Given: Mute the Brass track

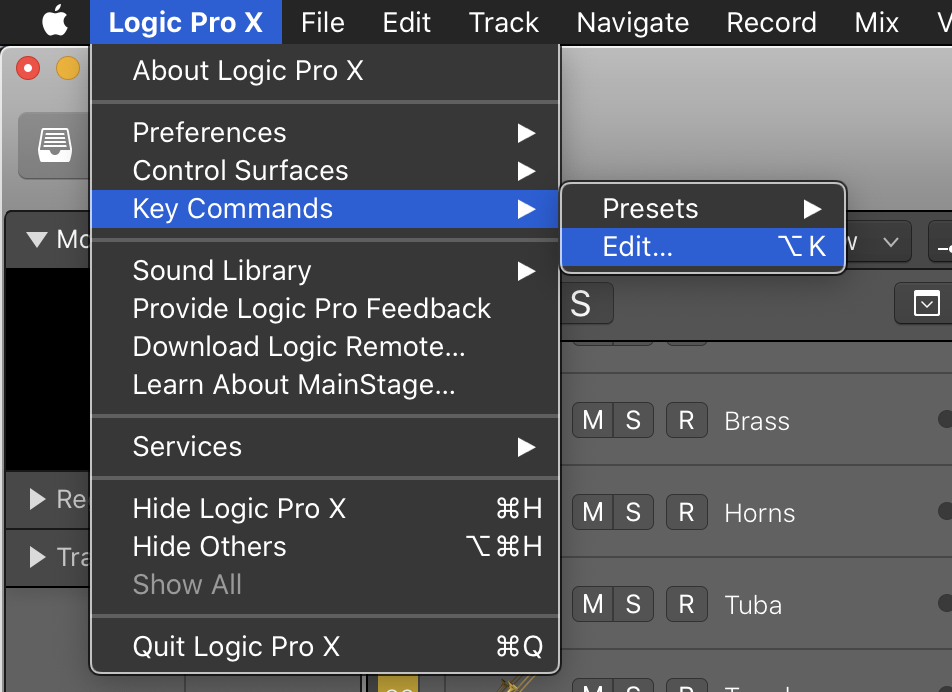Looking at the screenshot, I should click(593, 420).
